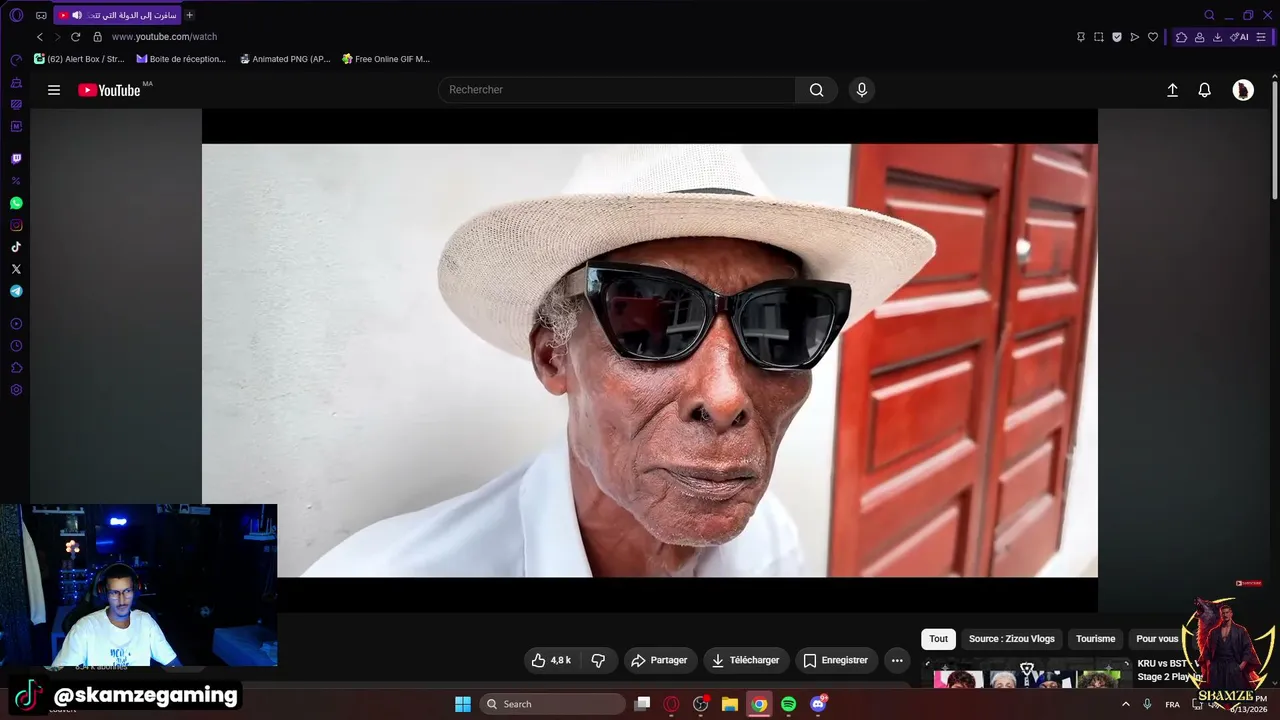Image resolution: width=1280 pixels, height=720 pixels.
Task: Open more actions three-dot menu
Action: 897,660
